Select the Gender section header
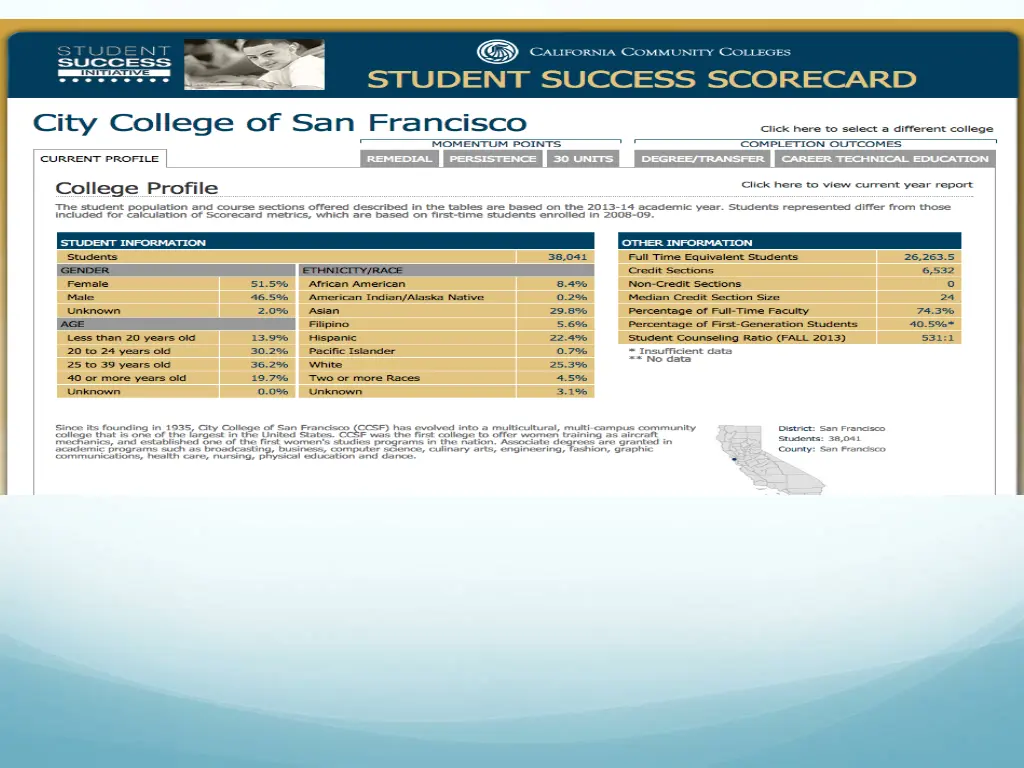This screenshot has width=1024, height=768. click(176, 270)
